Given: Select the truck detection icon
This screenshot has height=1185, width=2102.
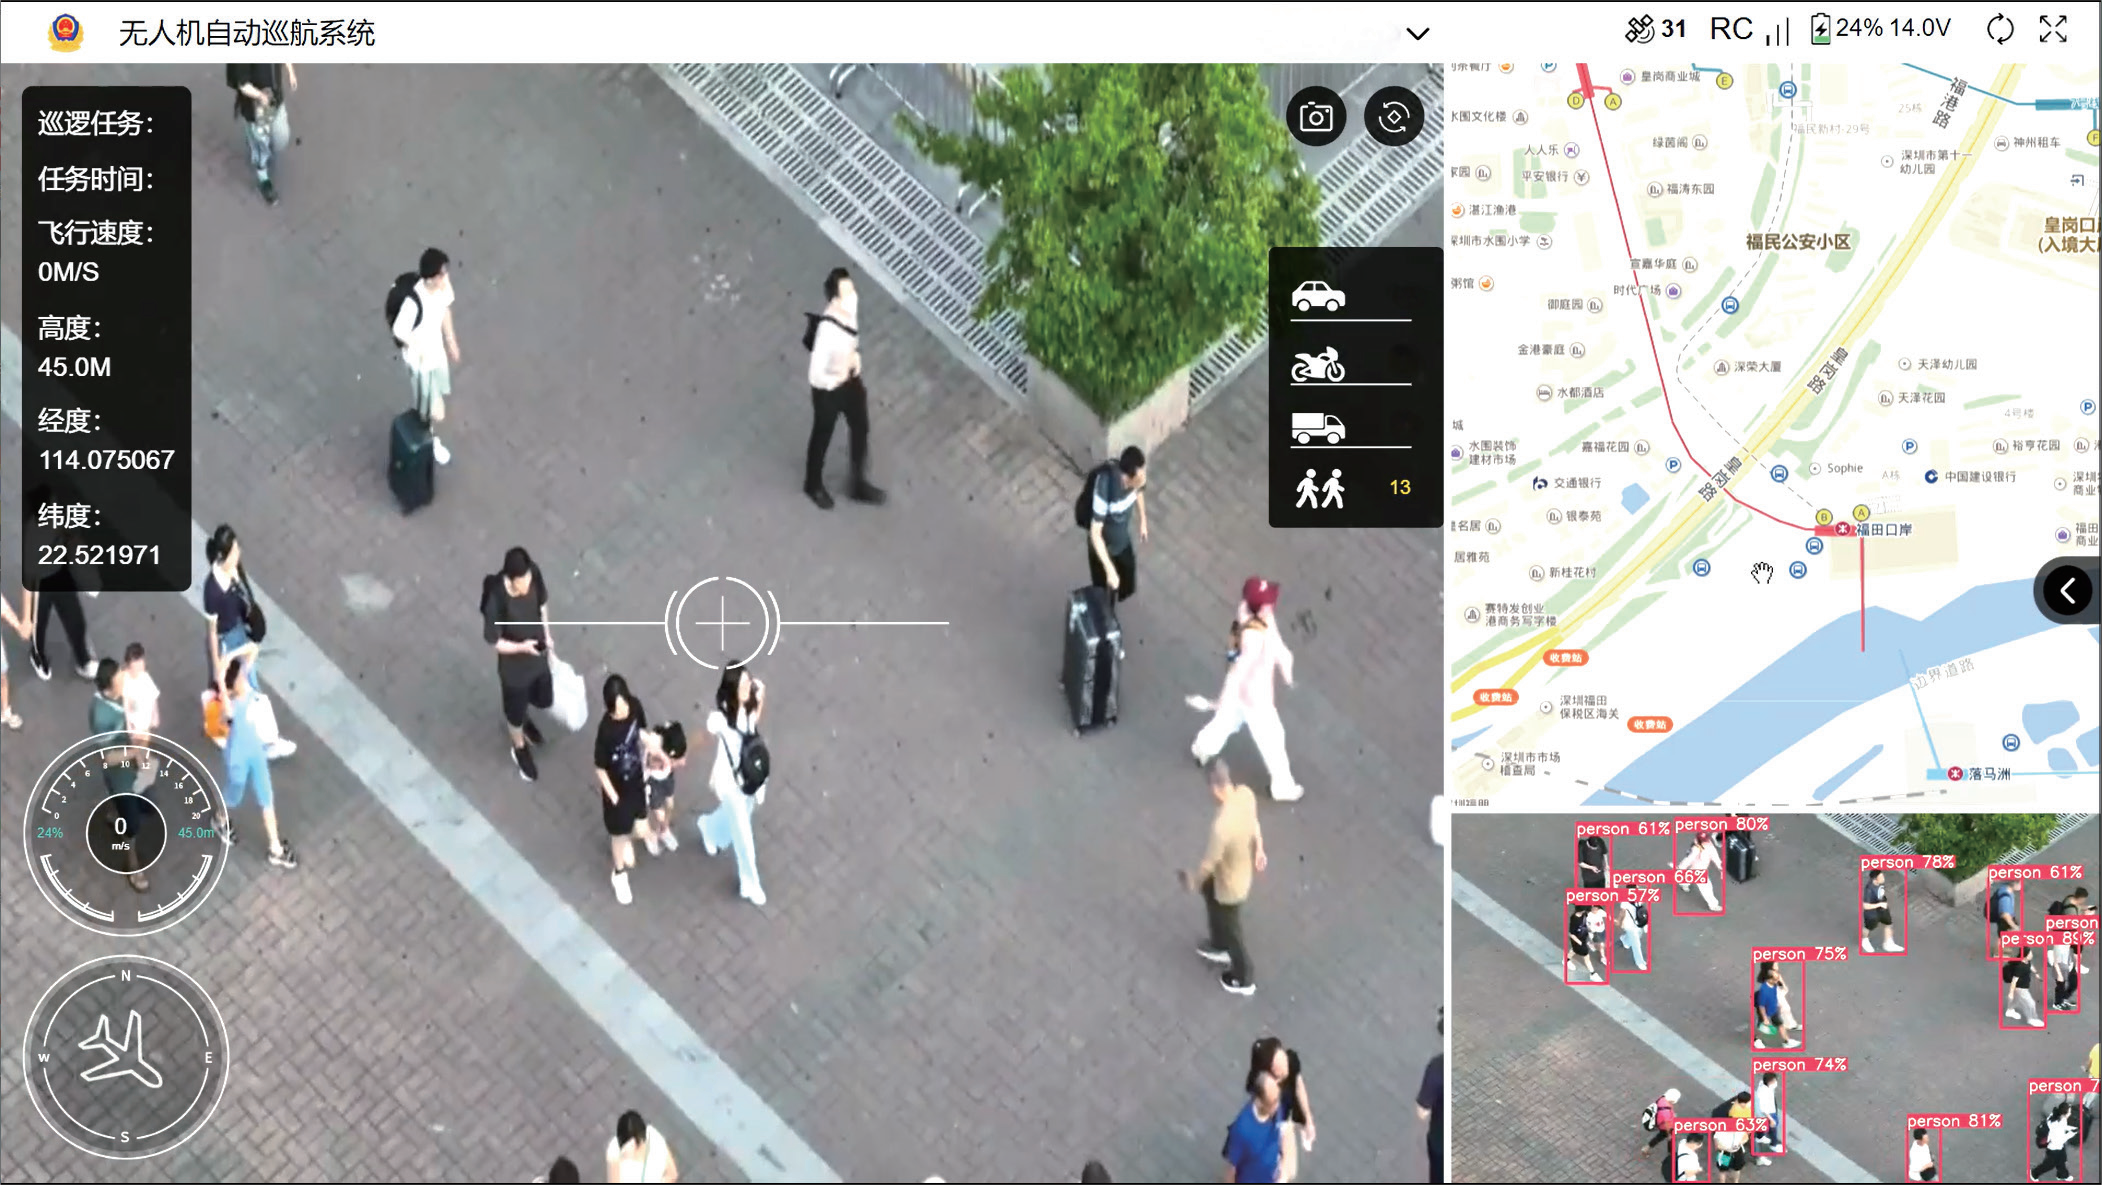Looking at the screenshot, I should click(1318, 428).
